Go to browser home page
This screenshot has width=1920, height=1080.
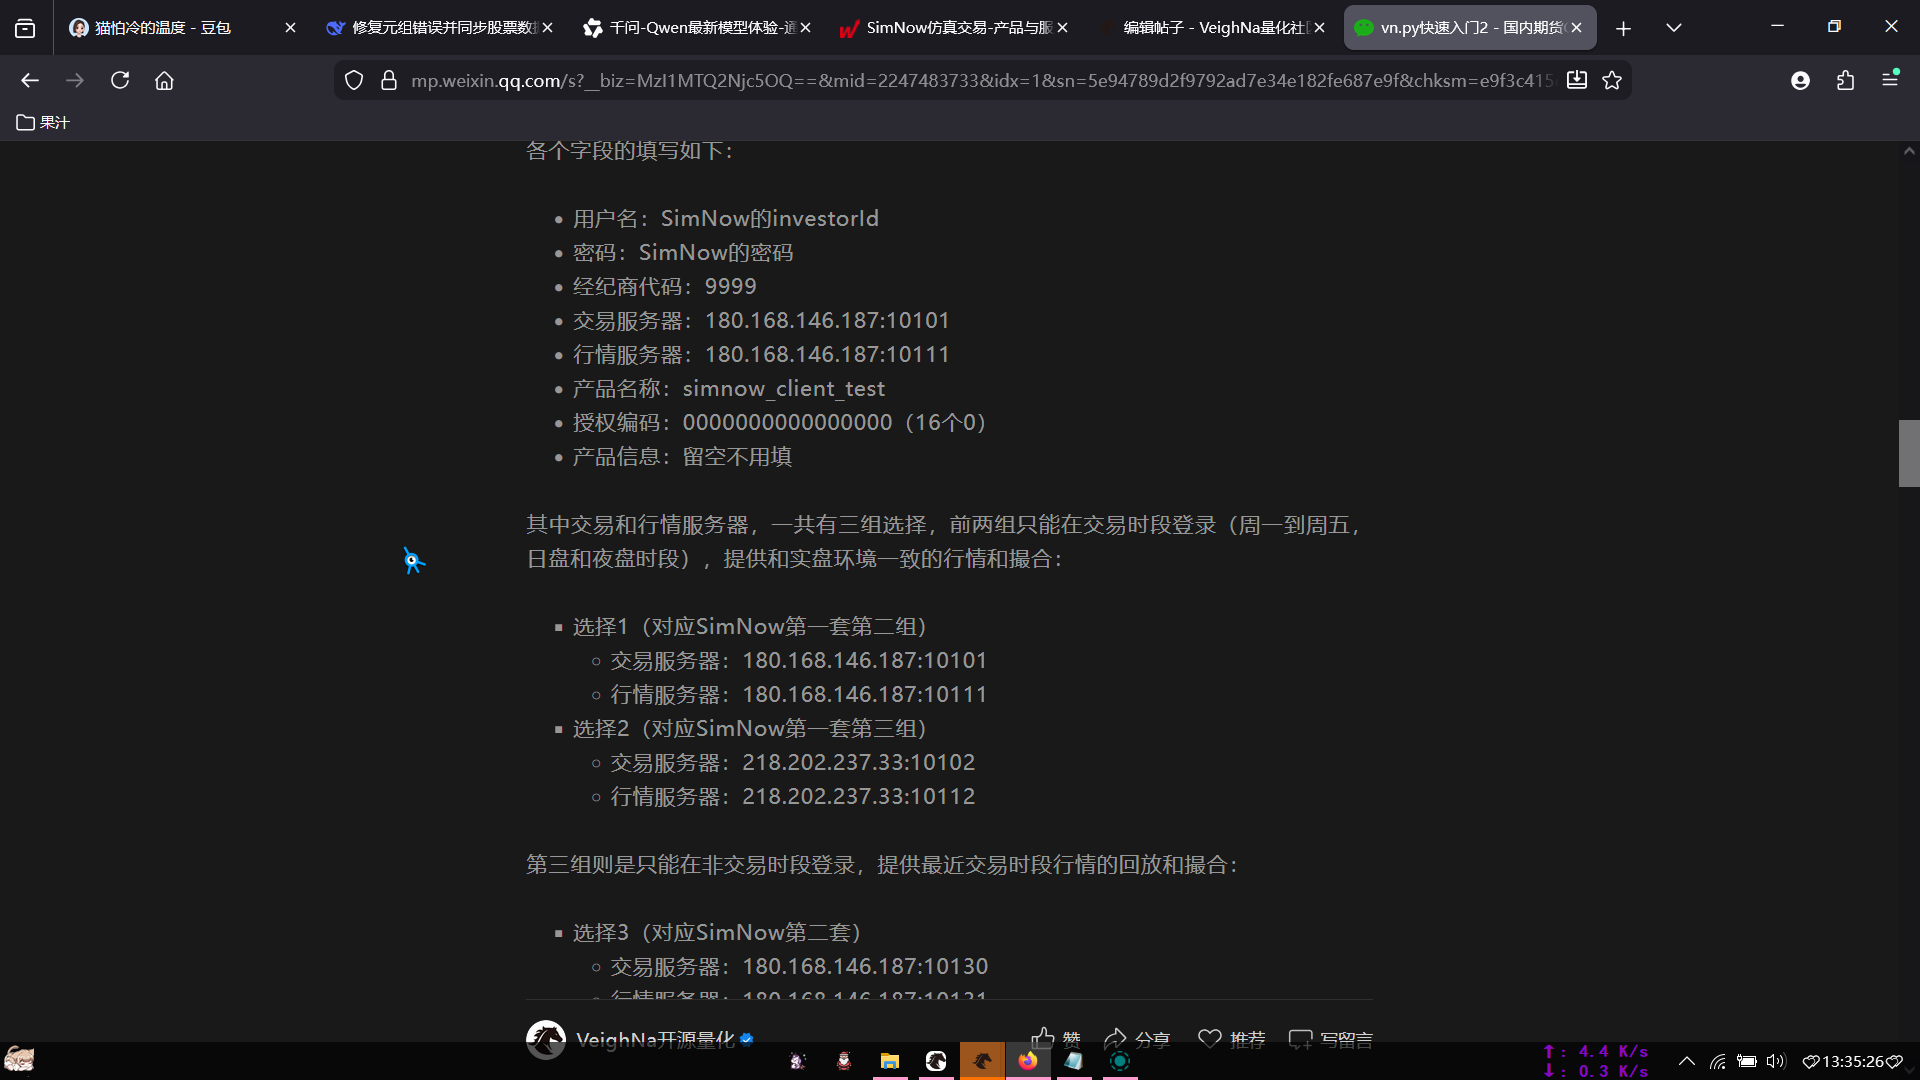click(x=164, y=80)
